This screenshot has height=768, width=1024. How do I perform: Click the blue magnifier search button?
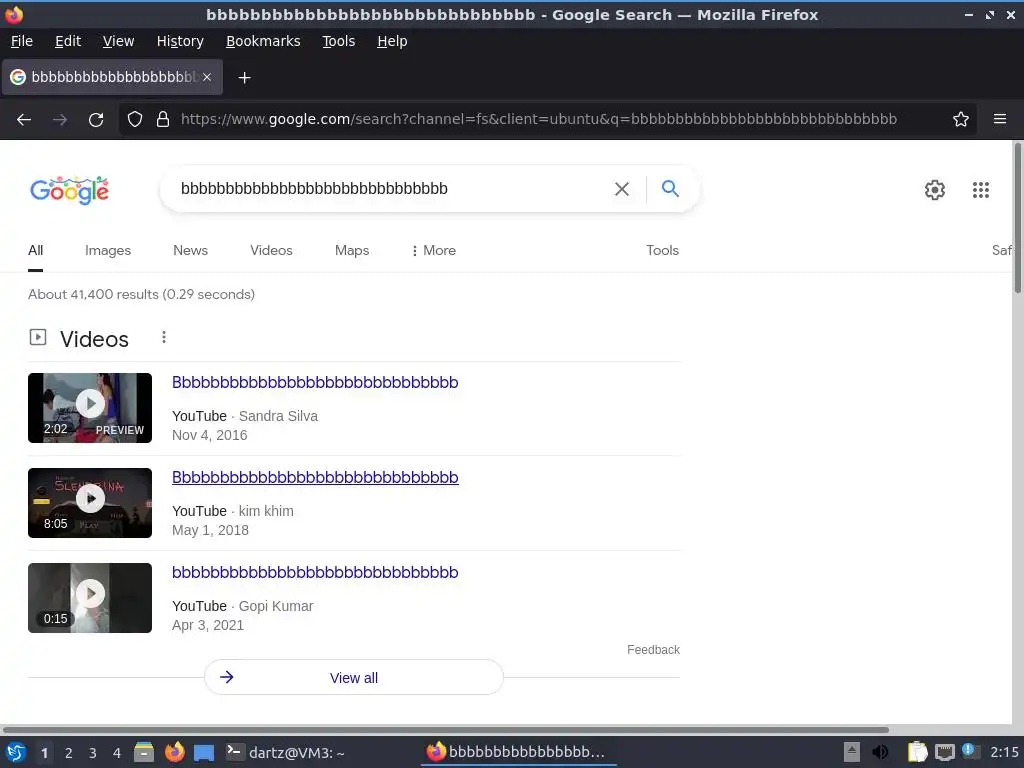[x=670, y=189]
